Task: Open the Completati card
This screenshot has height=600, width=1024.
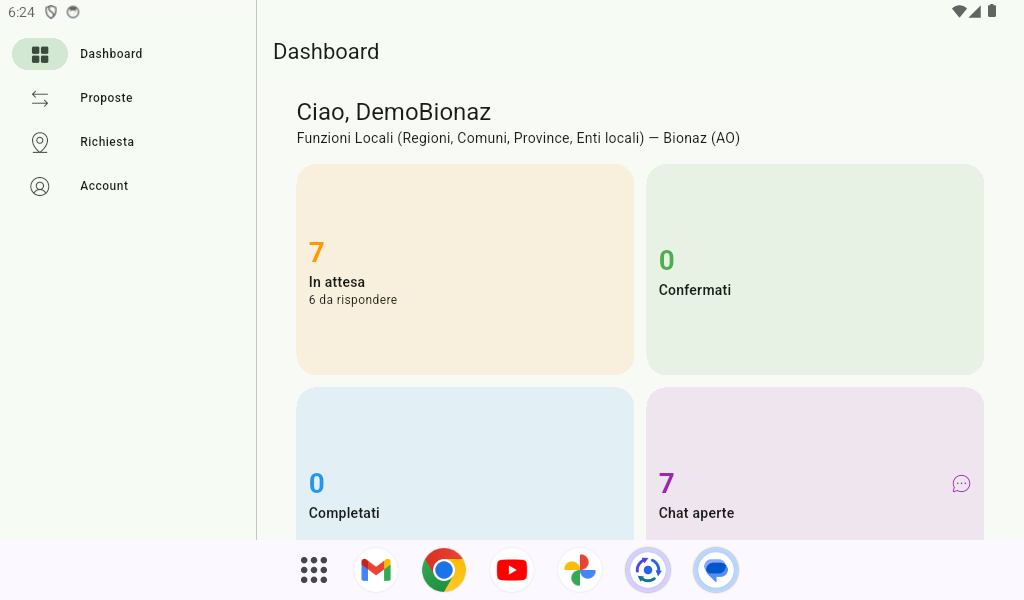Action: click(x=465, y=464)
